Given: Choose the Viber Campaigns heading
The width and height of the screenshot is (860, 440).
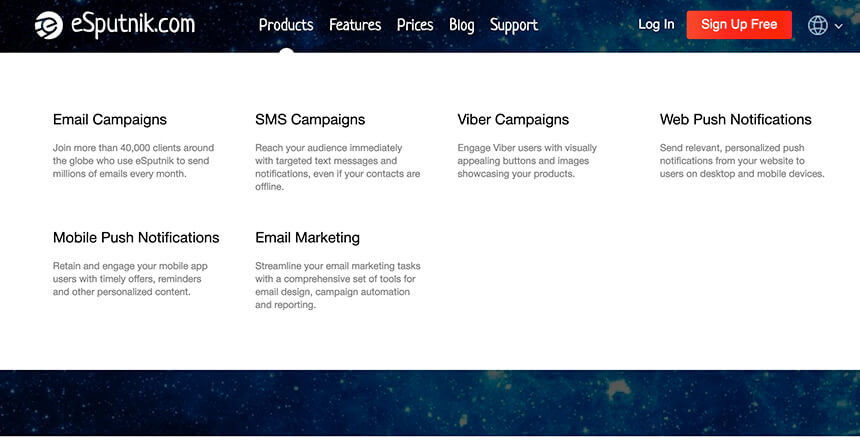Looking at the screenshot, I should pyautogui.click(x=513, y=120).
